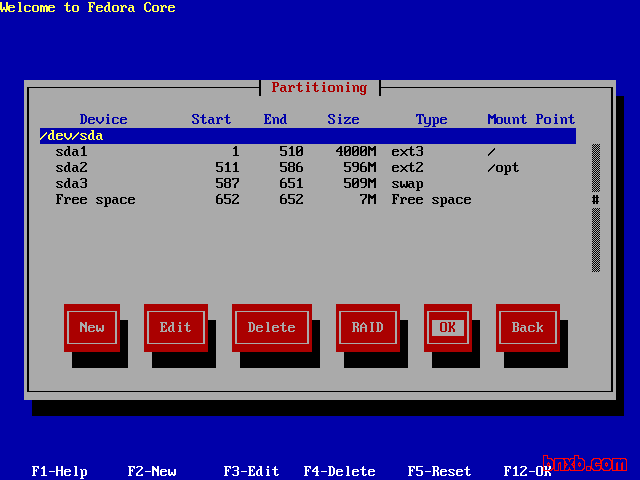Confirm partitioning with the OK button

click(447, 327)
